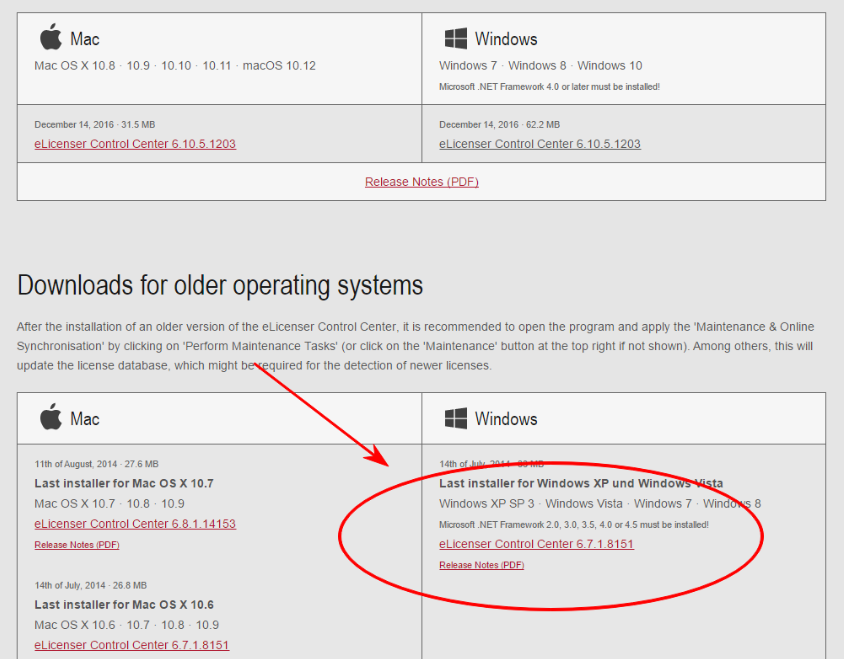Click the 'Mac' title in top download table

point(85,39)
